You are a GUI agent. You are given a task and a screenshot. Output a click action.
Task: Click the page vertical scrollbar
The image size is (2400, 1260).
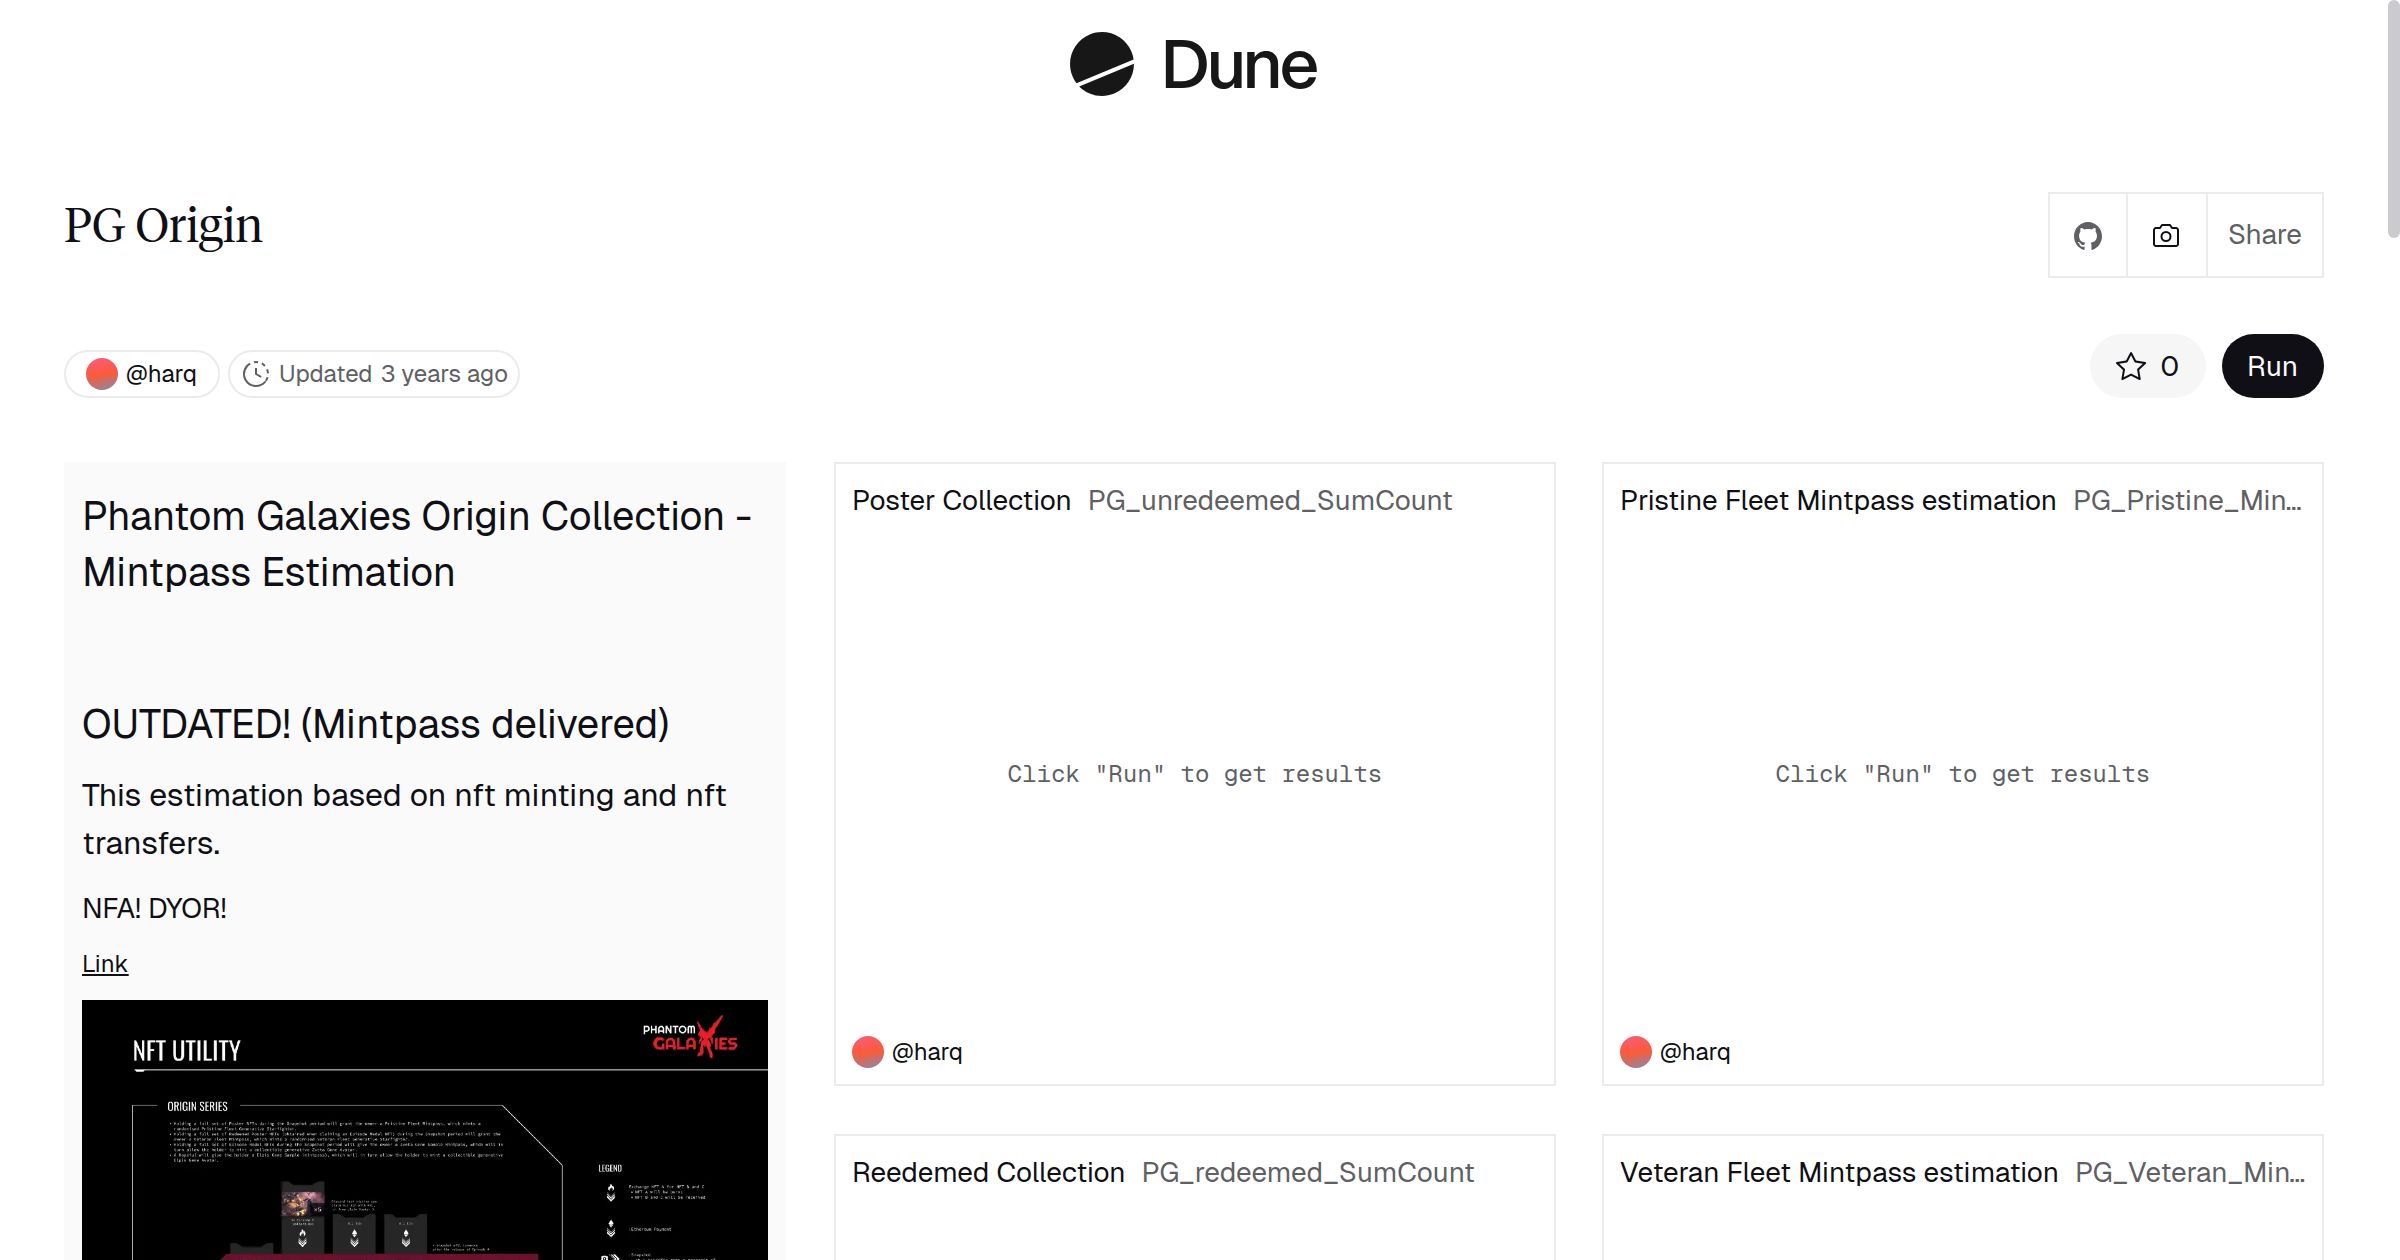click(x=2392, y=120)
